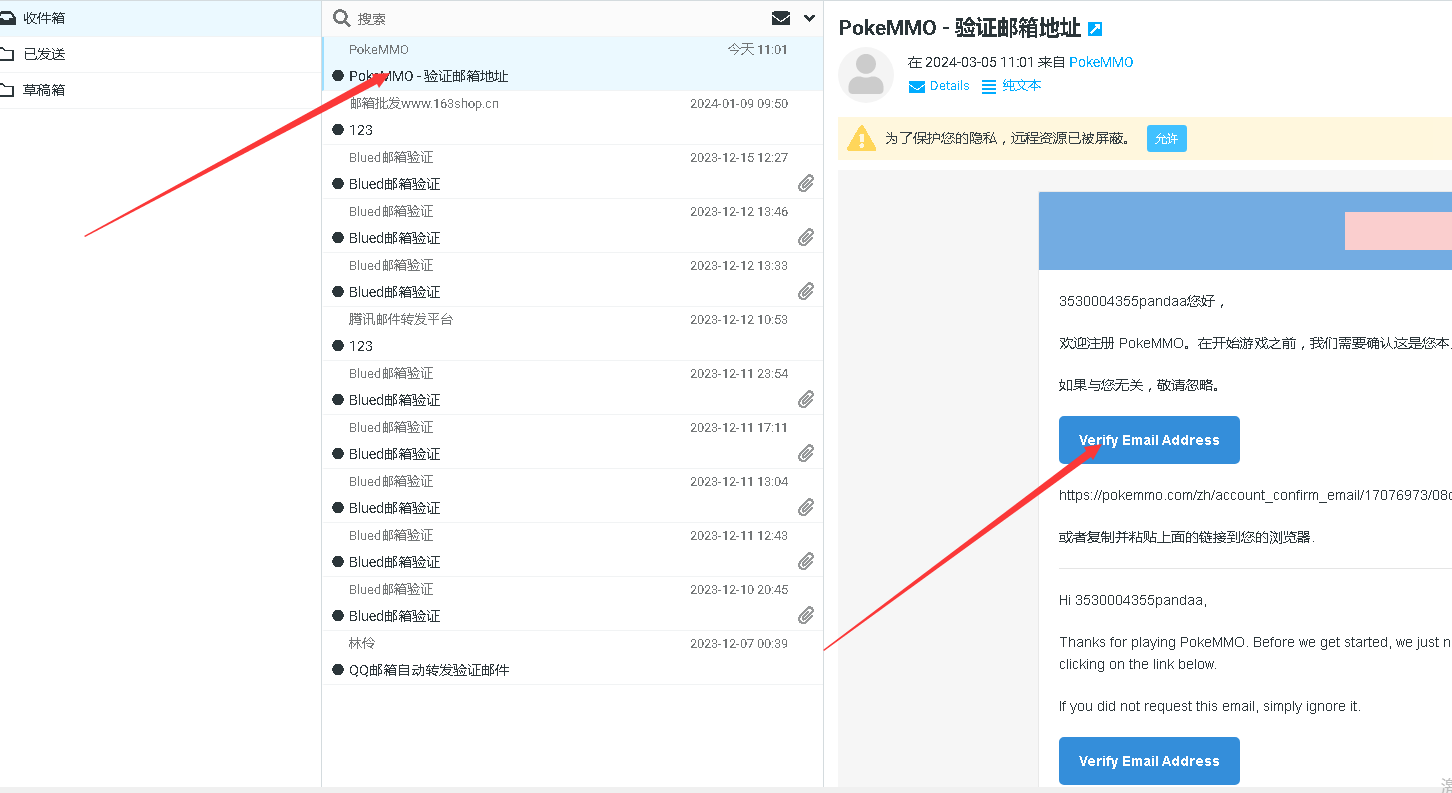1452x793 pixels.
Task: Click the 今天 11:01 timestamp
Action: click(757, 49)
